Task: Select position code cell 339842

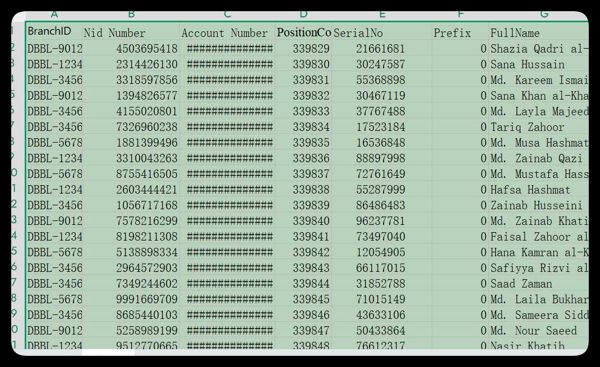Action: click(x=304, y=253)
